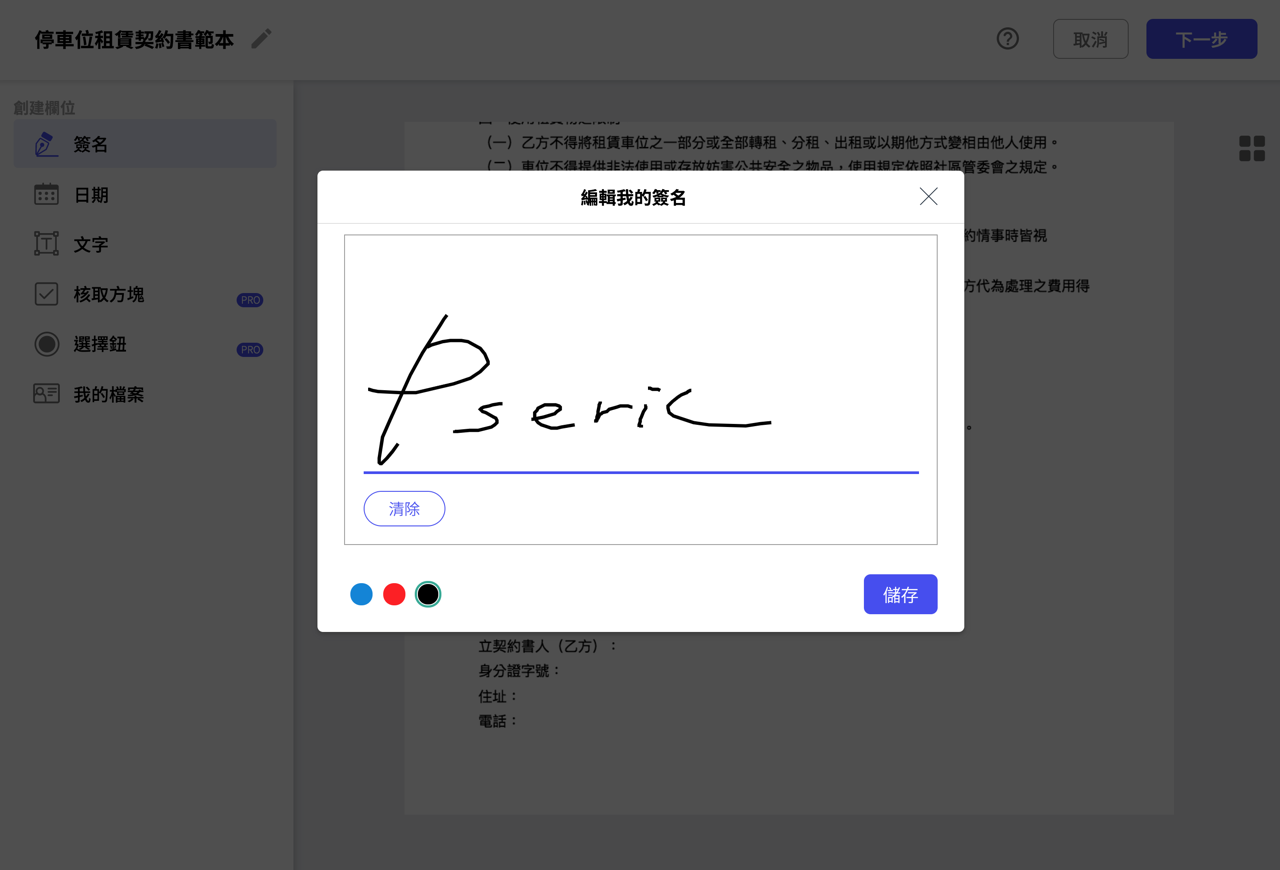Screen dimensions: 1280x870
Task: Click the 下一步 button
Action: click(1201, 39)
